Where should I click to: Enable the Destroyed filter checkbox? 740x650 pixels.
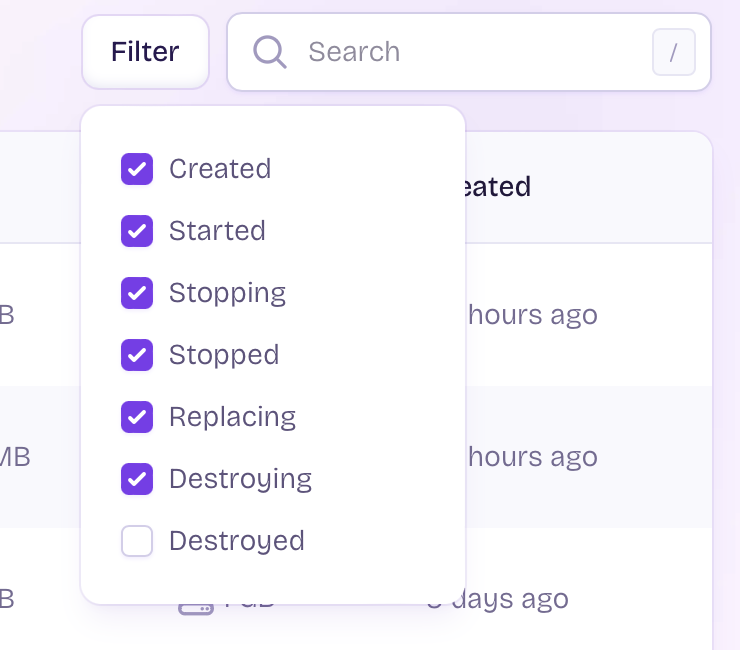click(x=137, y=541)
